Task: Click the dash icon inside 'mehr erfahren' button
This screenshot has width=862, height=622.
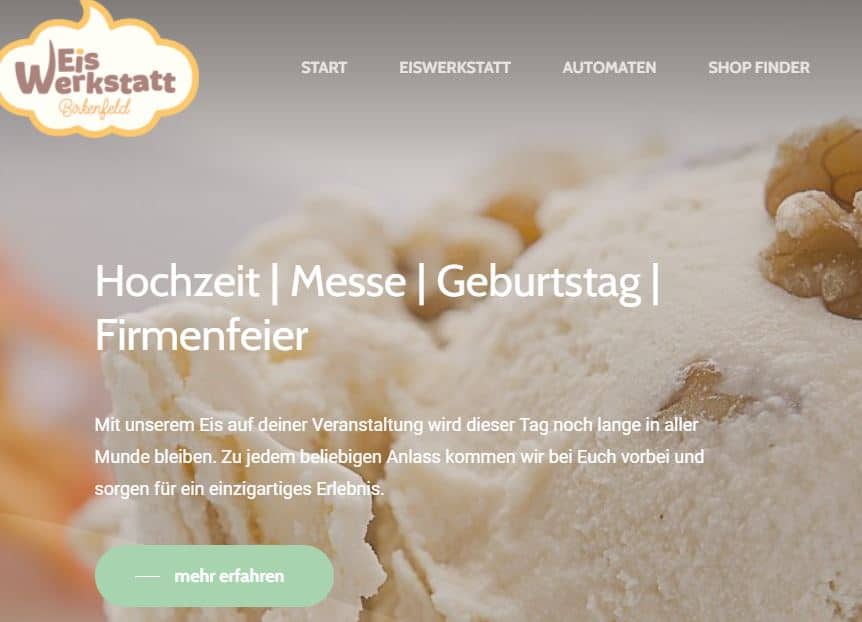Action: 147,576
